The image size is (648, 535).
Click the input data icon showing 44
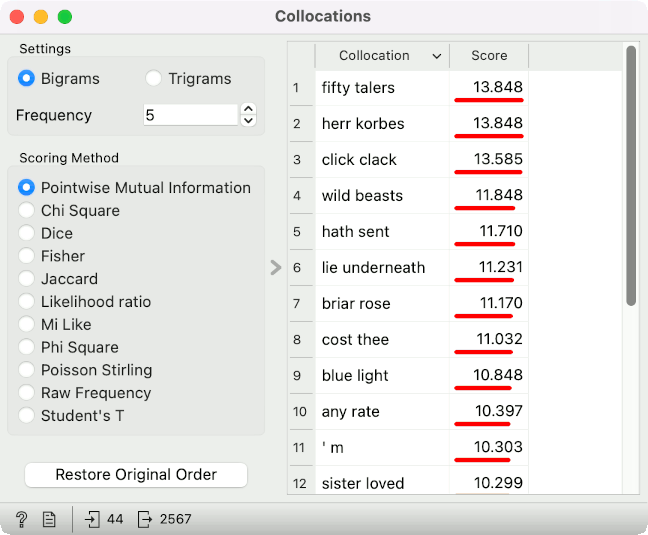tap(92, 519)
